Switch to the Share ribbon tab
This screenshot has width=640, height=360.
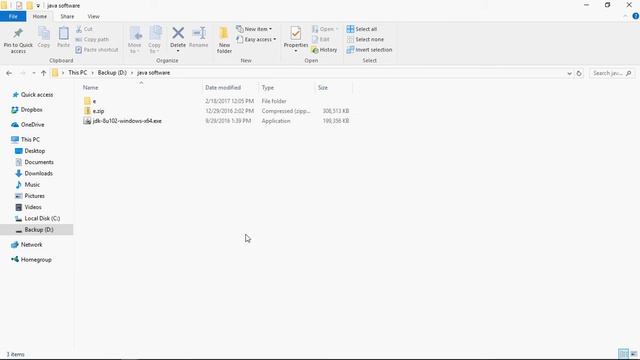click(67, 16)
